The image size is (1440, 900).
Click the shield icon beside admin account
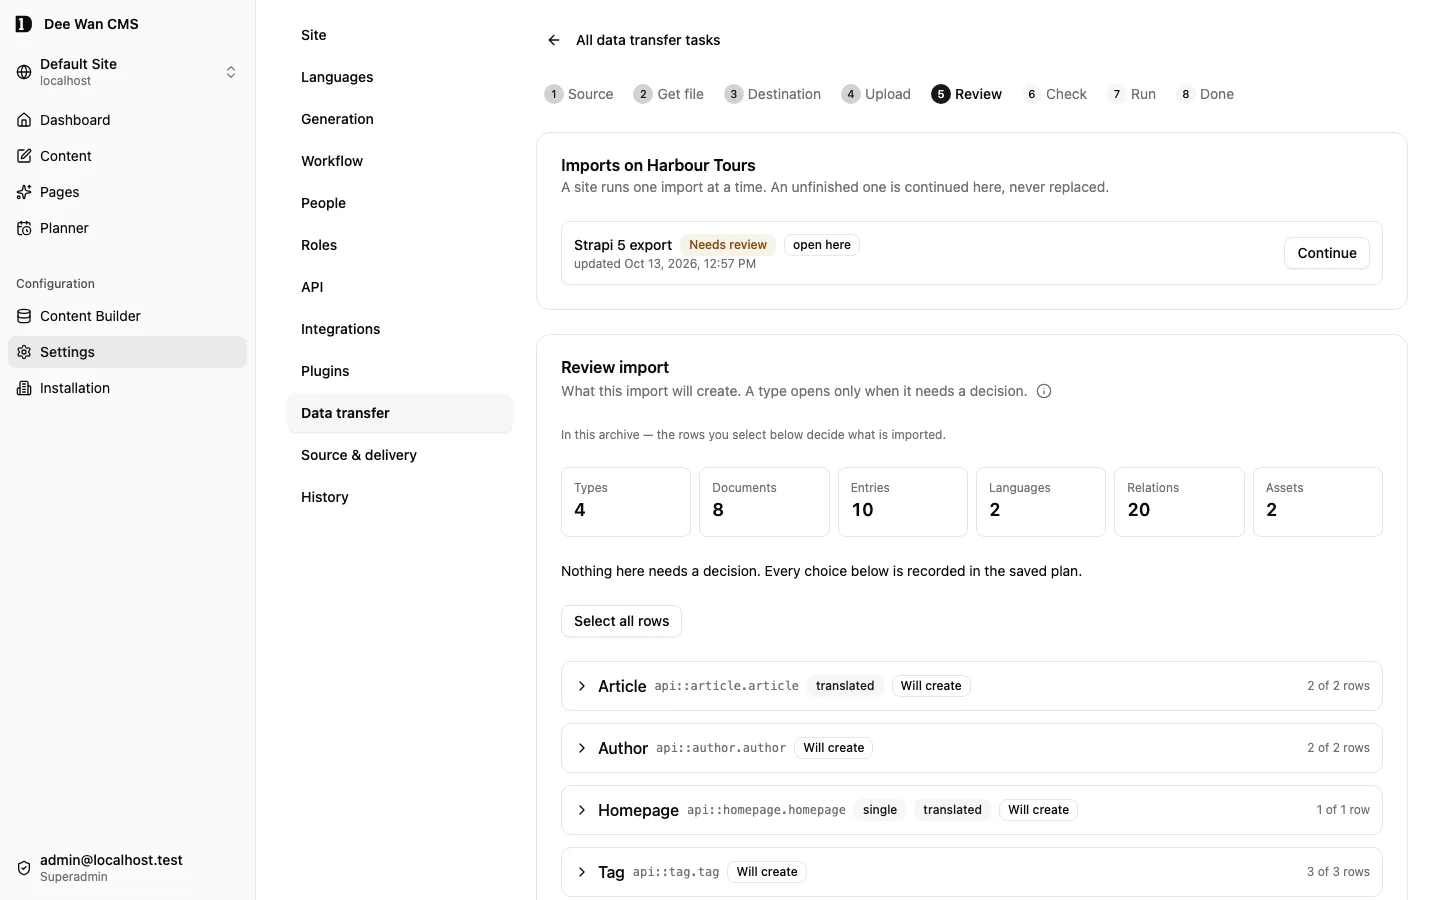[24, 868]
